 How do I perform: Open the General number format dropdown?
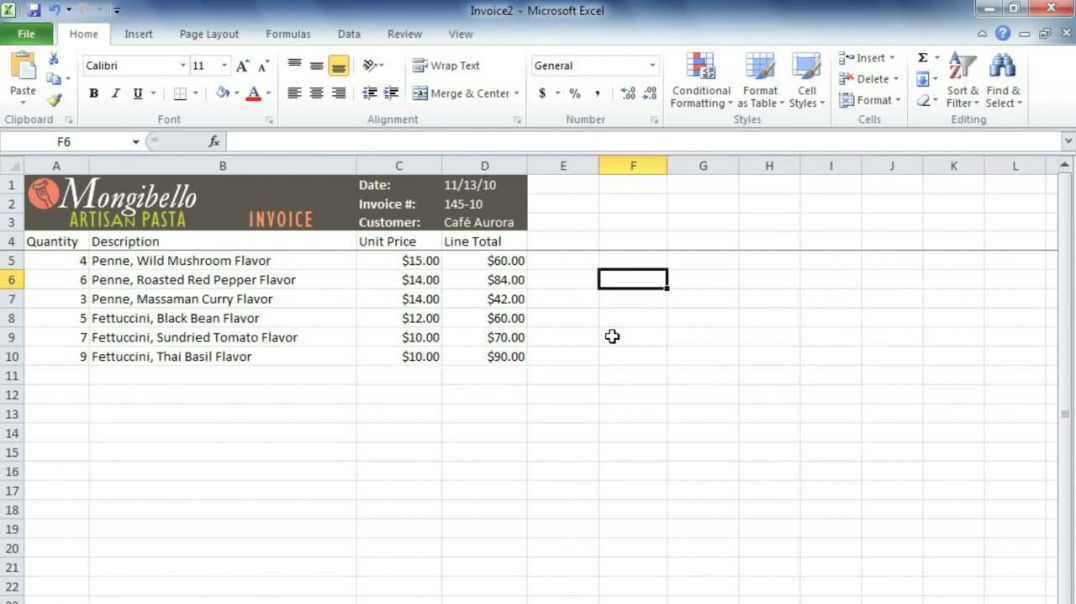click(652, 66)
